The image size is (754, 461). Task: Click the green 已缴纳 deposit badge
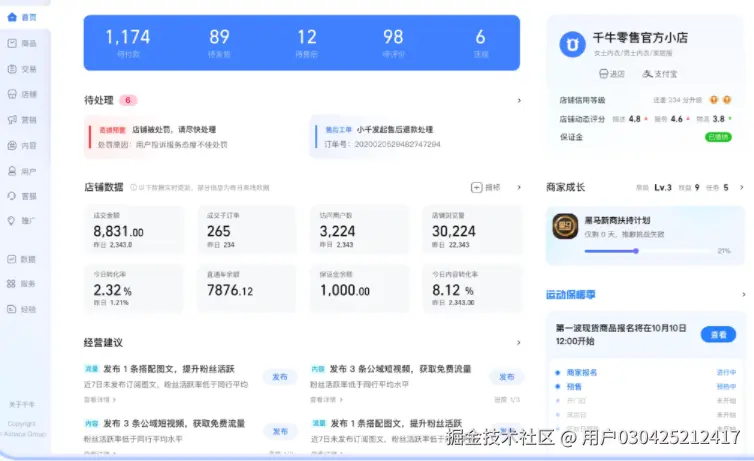pyautogui.click(x=718, y=137)
